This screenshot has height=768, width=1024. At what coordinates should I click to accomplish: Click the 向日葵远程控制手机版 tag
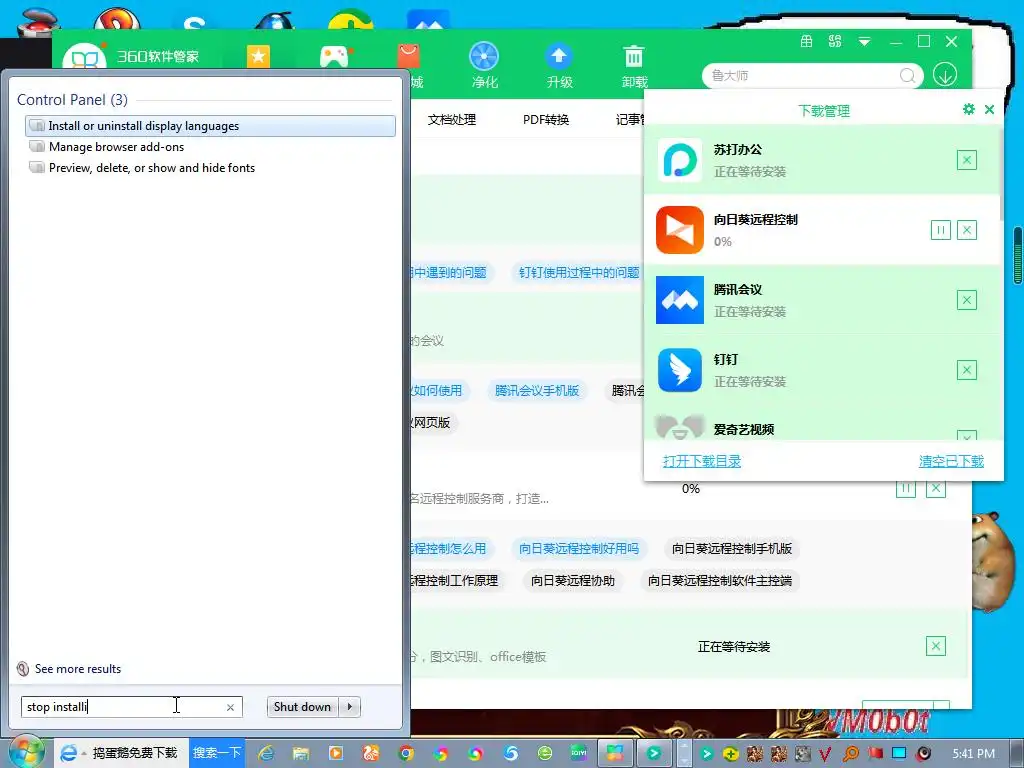click(x=732, y=549)
